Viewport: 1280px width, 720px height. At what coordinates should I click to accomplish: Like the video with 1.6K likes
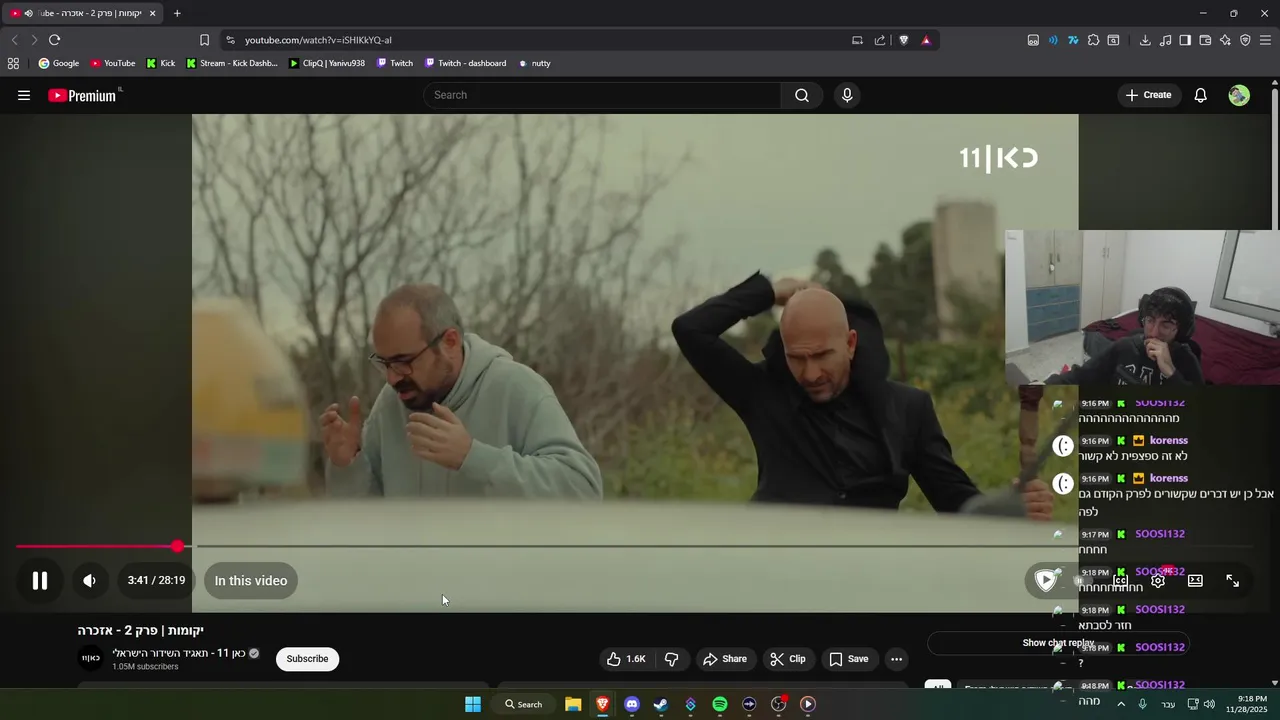(x=626, y=659)
